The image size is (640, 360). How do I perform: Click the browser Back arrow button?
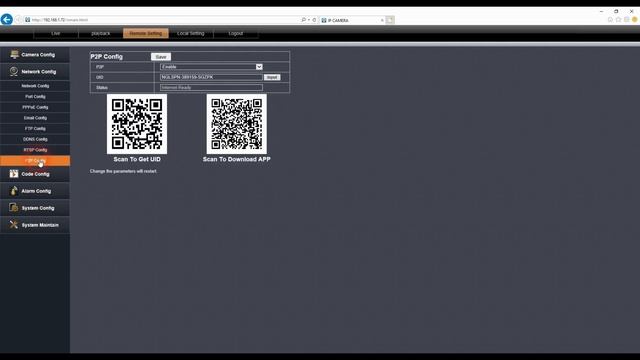coord(7,19)
